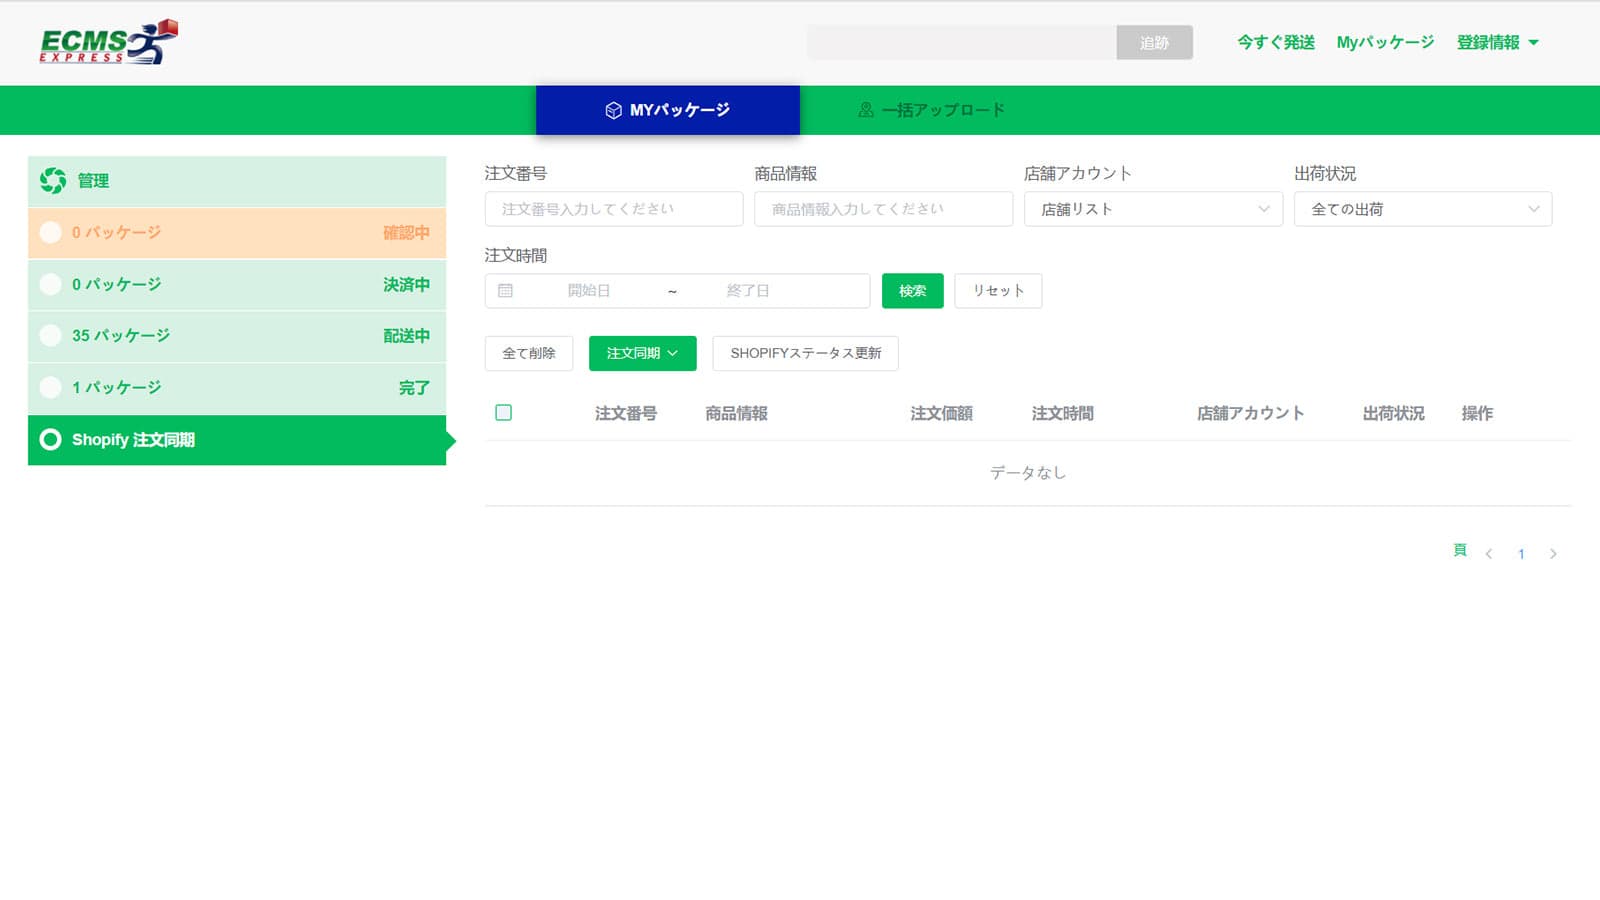Viewport: 1600px width, 900px height.
Task: Click the circle icon beside Shopify 注文同期
Action: pyautogui.click(x=51, y=439)
